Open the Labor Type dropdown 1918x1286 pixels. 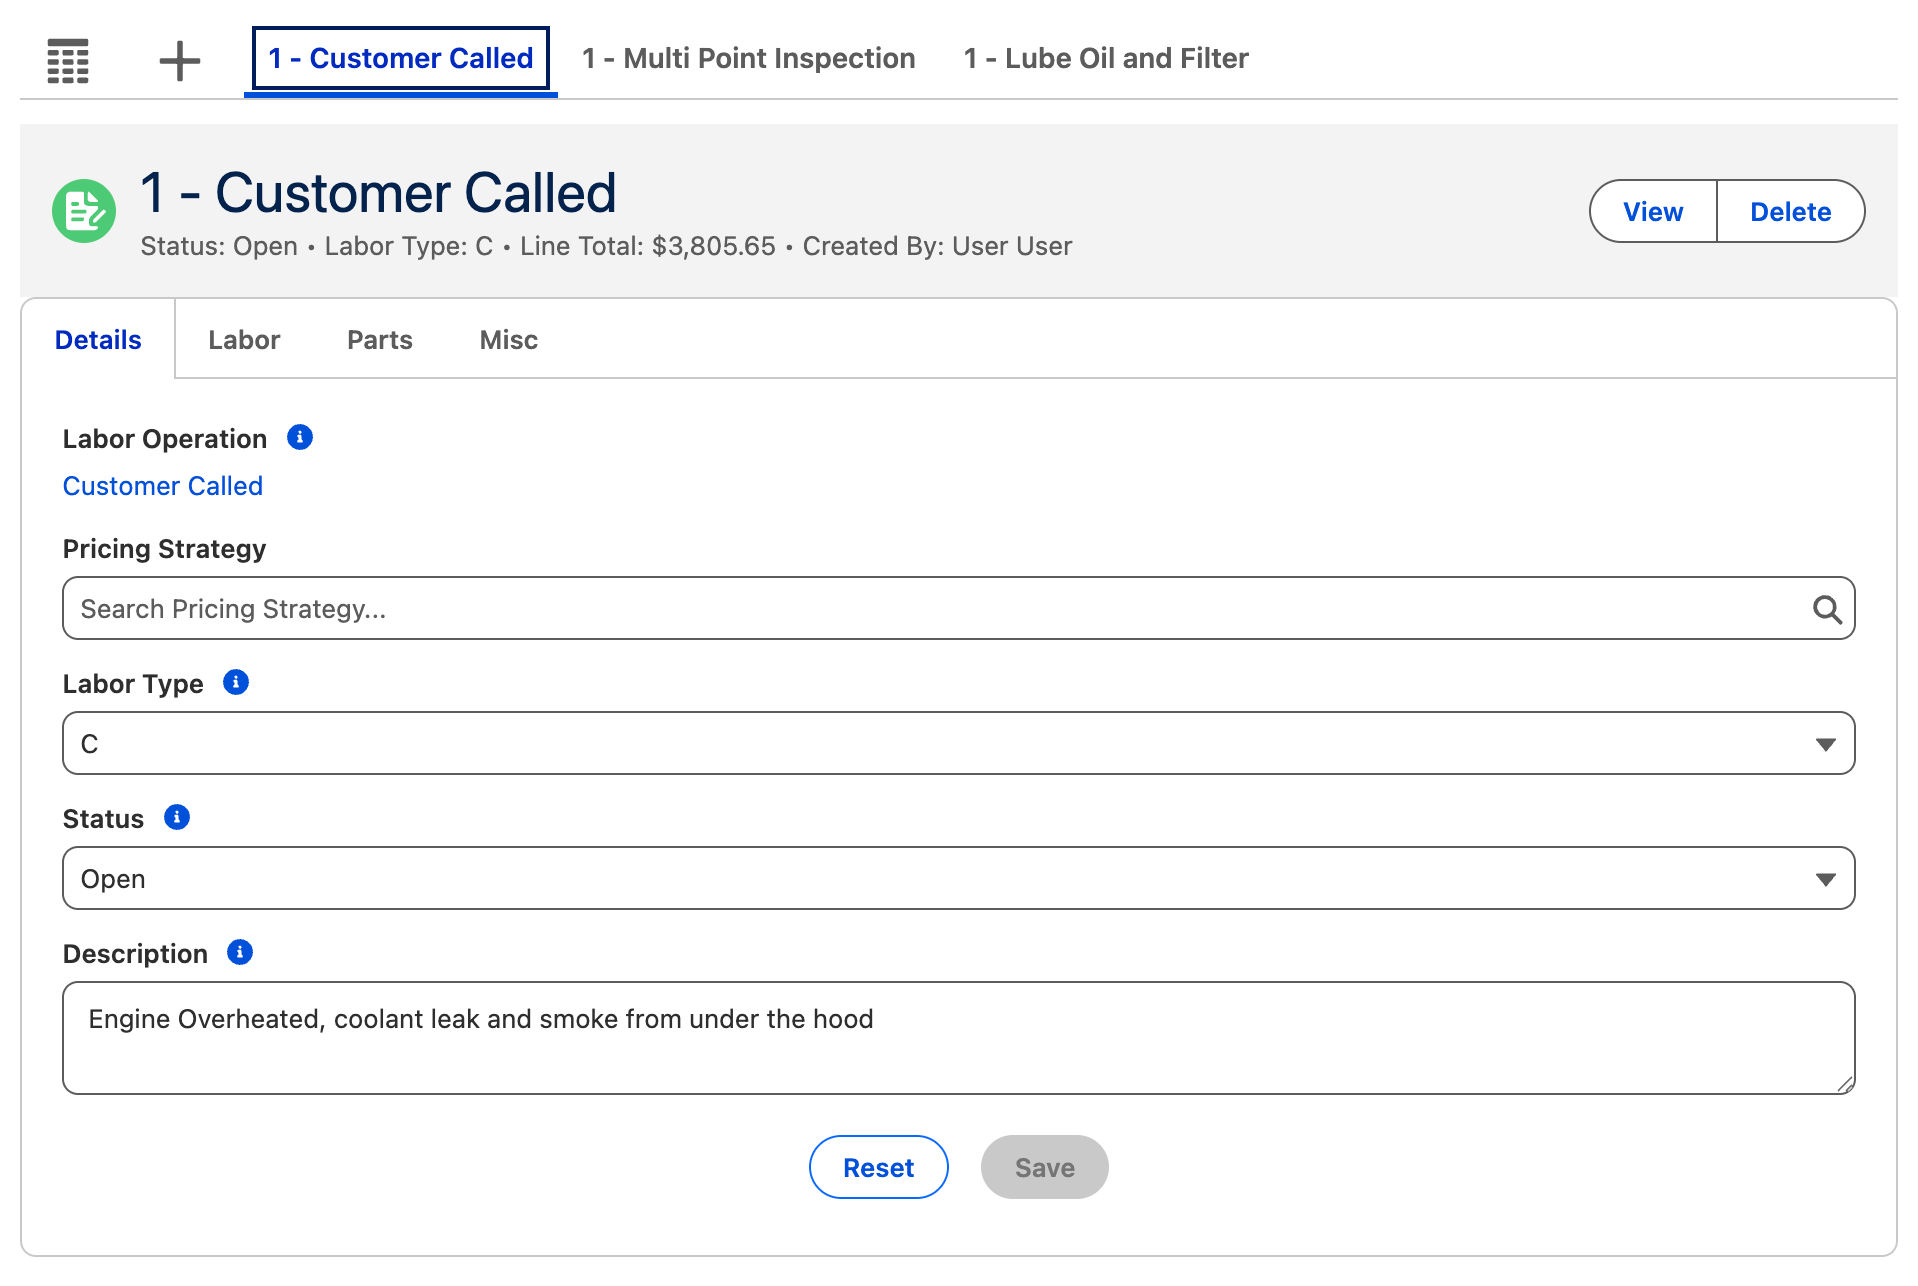[x=958, y=743]
